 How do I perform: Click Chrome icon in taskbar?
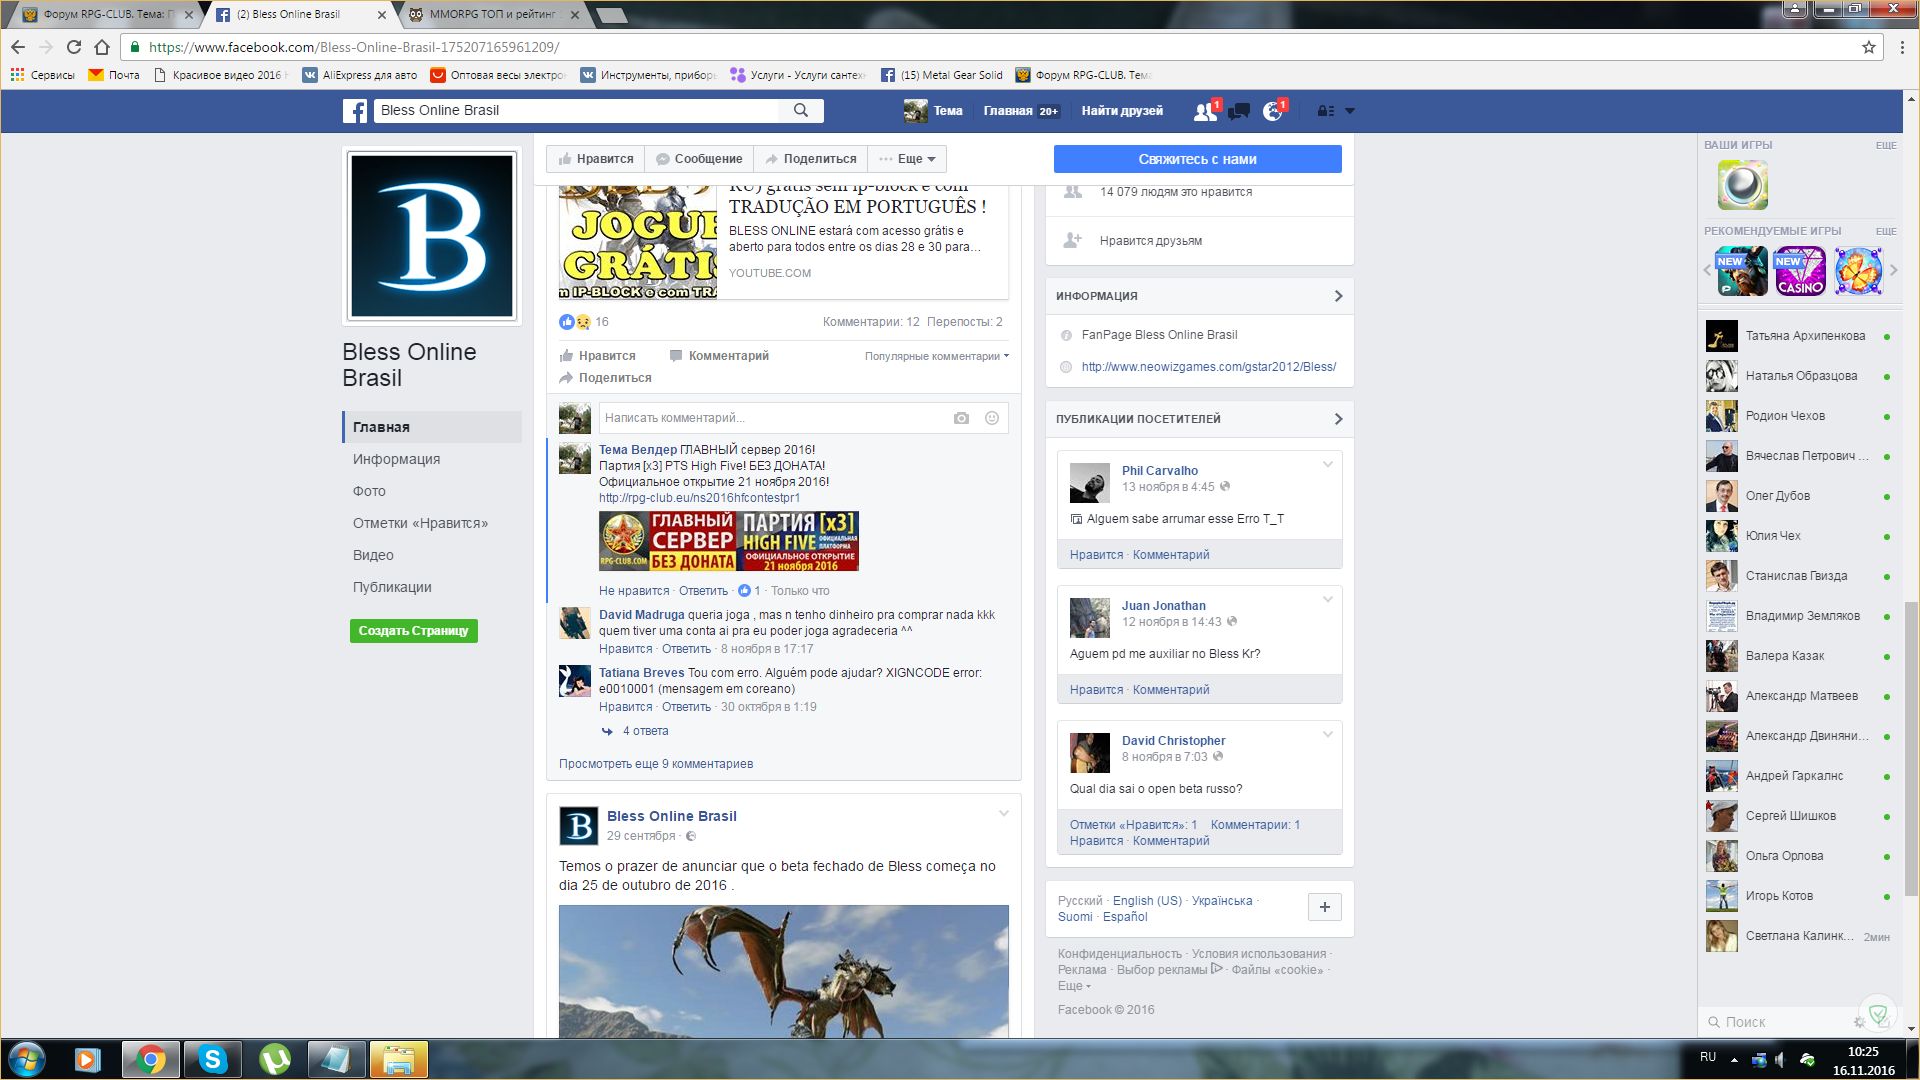pyautogui.click(x=151, y=1059)
